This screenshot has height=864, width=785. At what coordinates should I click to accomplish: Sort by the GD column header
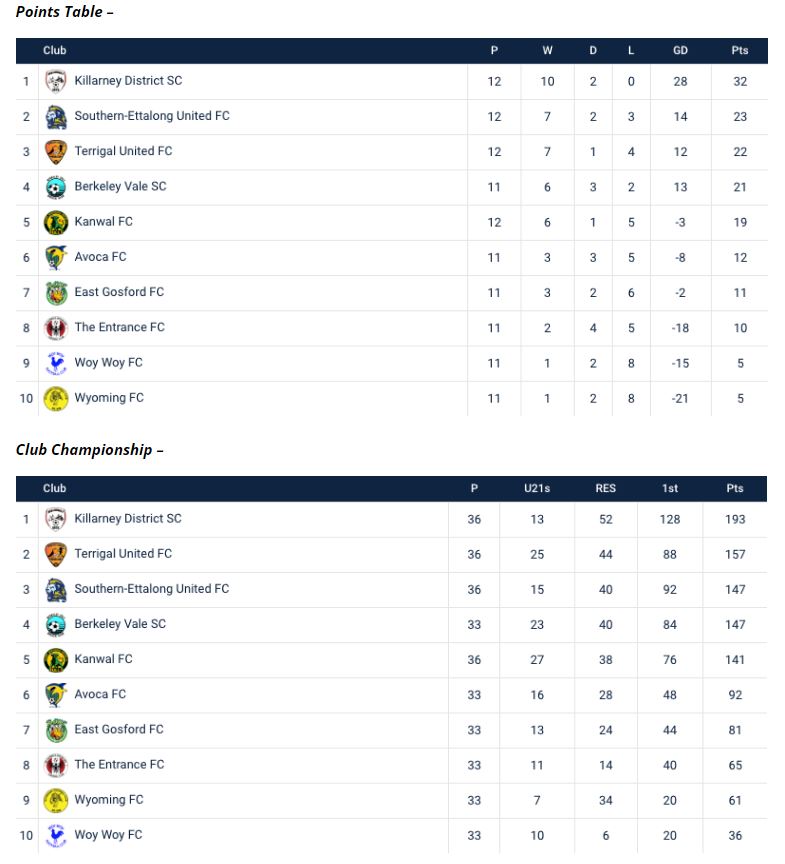(680, 51)
